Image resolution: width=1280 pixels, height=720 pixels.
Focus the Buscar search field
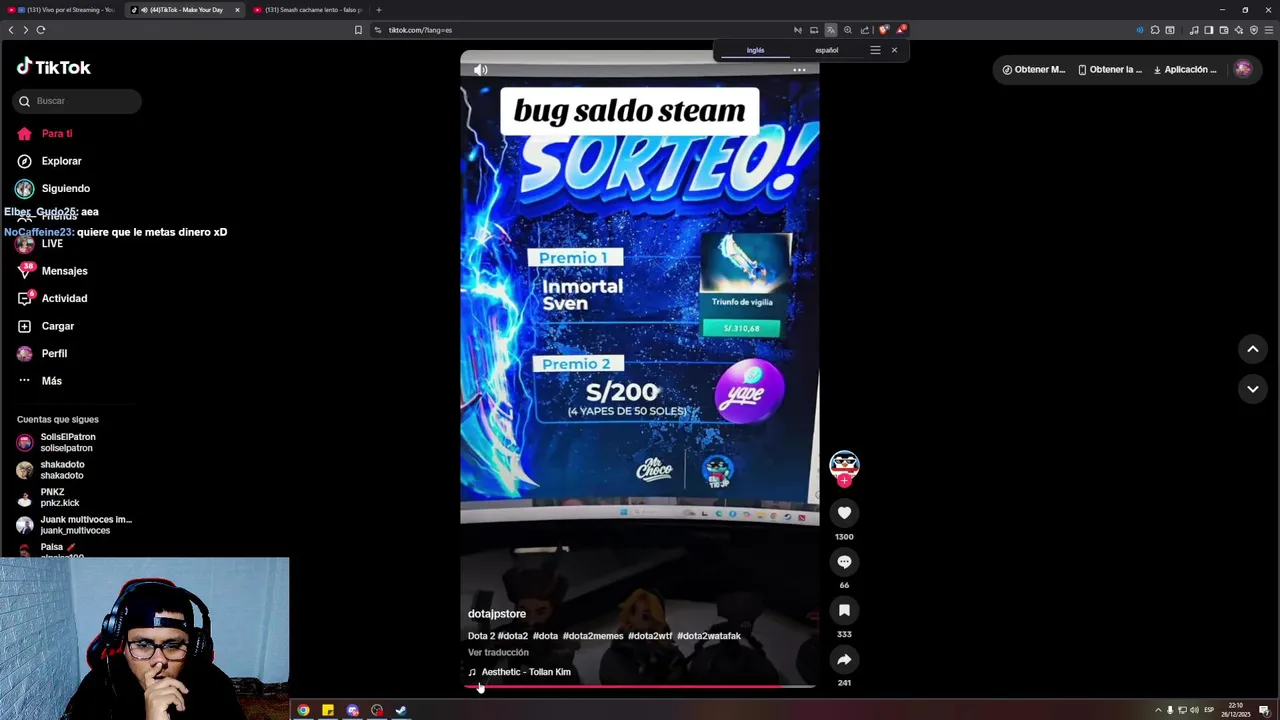[77, 101]
